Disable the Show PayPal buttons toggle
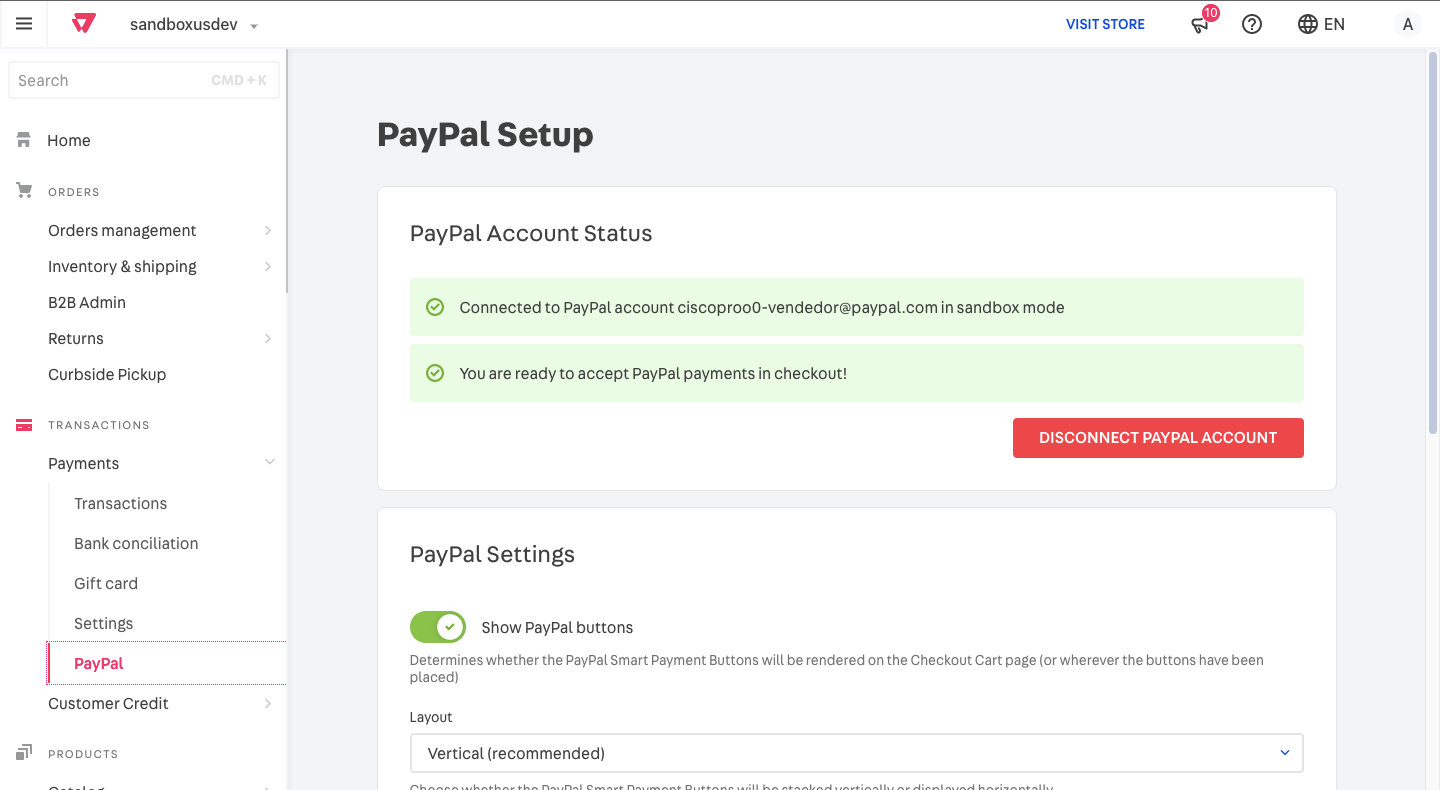 point(438,627)
